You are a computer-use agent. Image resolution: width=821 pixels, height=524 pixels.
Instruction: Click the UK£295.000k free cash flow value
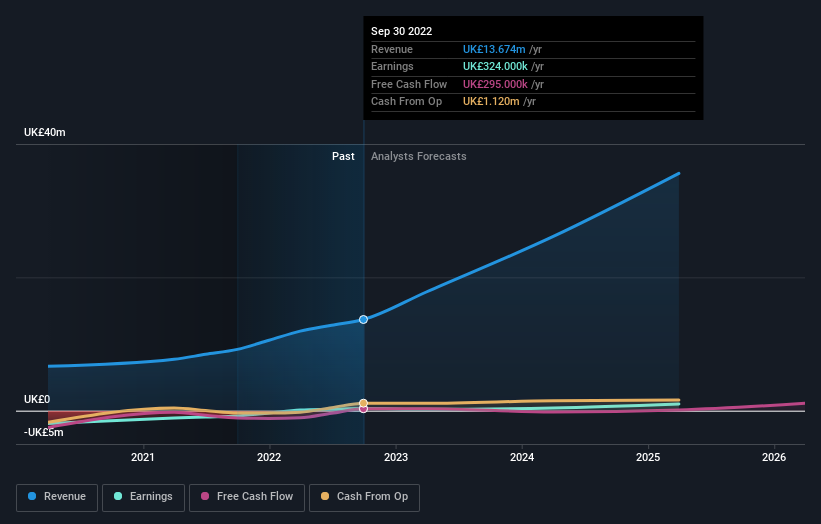(495, 84)
